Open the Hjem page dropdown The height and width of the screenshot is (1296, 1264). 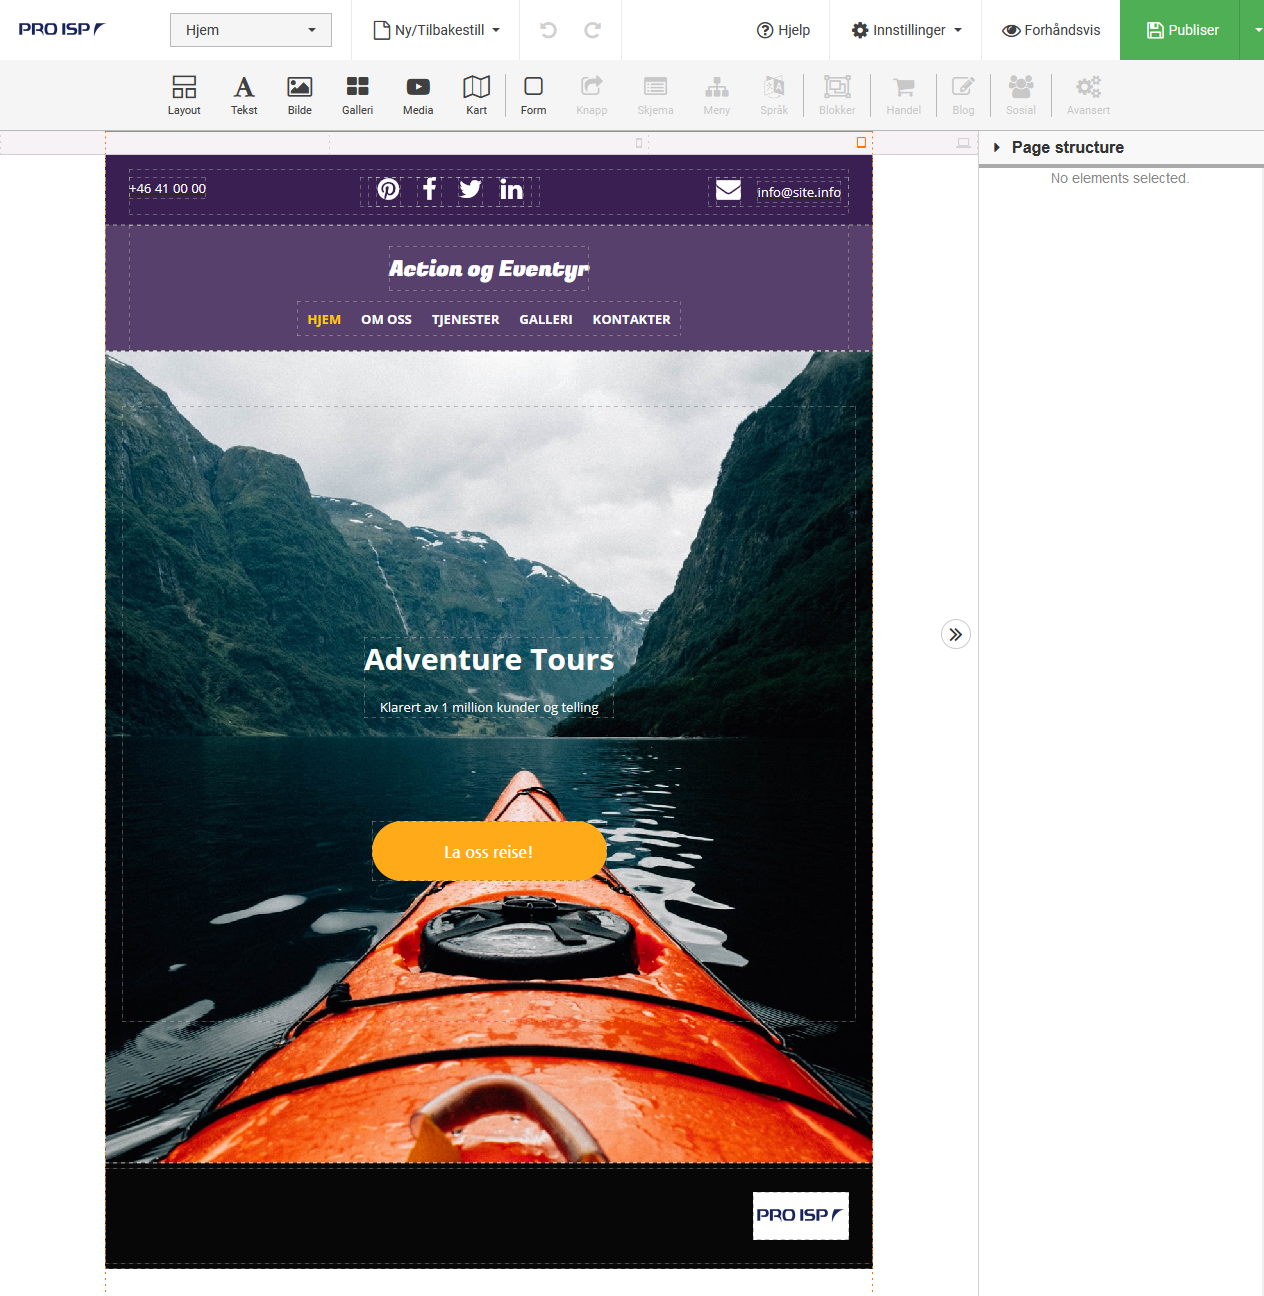point(251,30)
